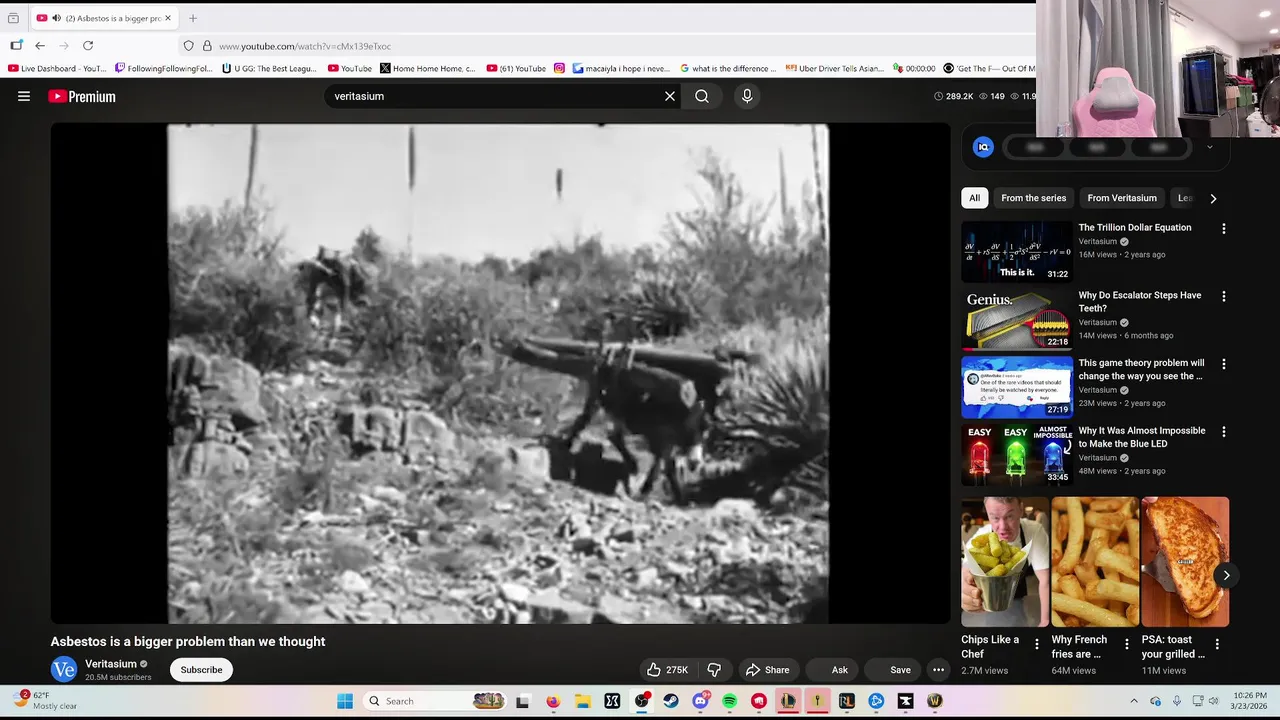Open Uber Driver Tells Asian bookmark

pos(835,69)
